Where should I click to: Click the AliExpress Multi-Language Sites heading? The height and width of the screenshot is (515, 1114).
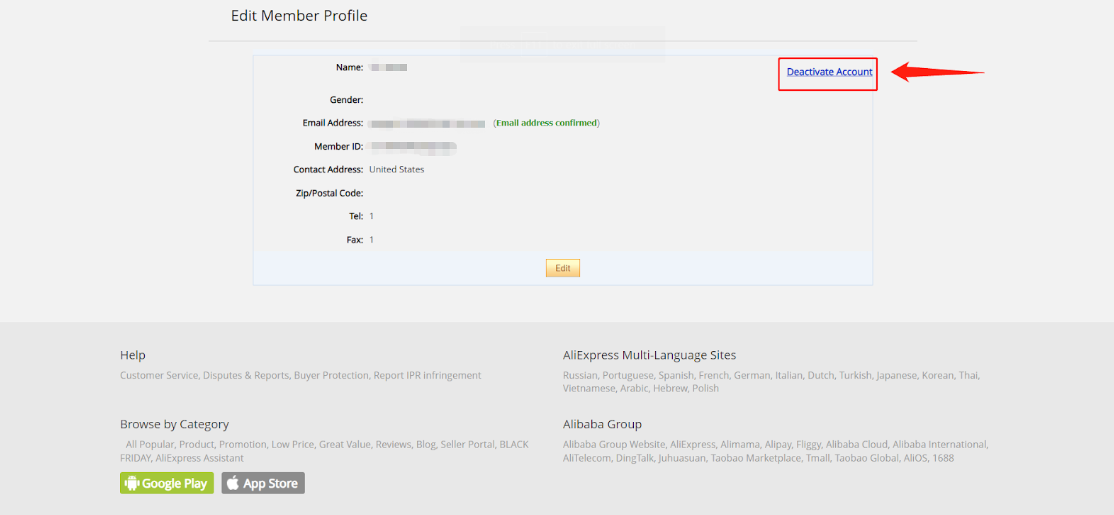tap(649, 354)
